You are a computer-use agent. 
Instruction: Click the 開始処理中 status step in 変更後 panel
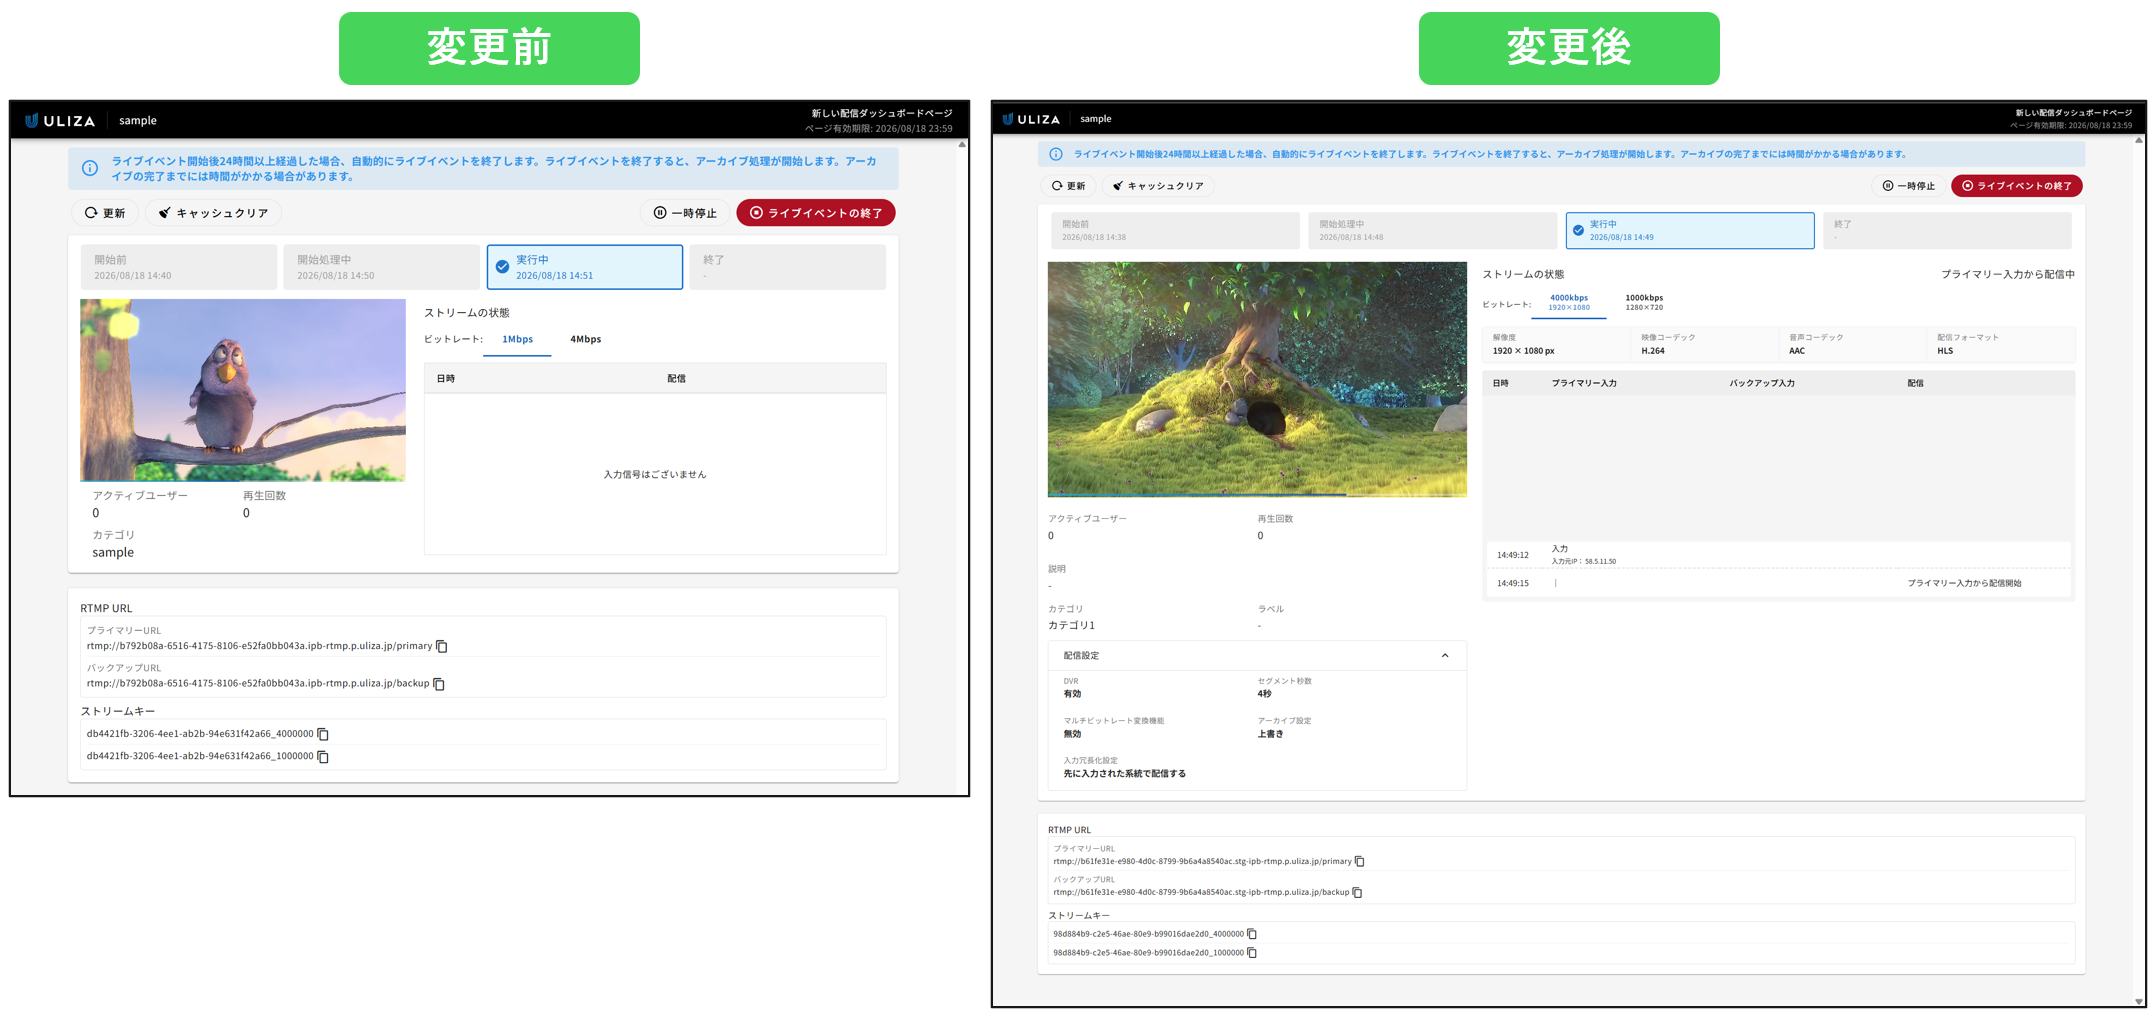[x=1432, y=231]
